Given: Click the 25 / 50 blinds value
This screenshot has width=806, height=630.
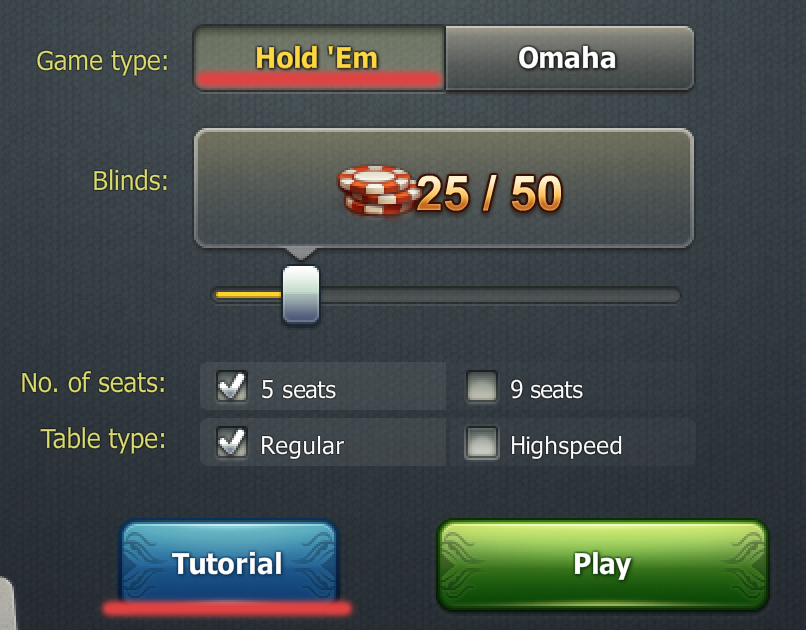Looking at the screenshot, I should coord(489,194).
